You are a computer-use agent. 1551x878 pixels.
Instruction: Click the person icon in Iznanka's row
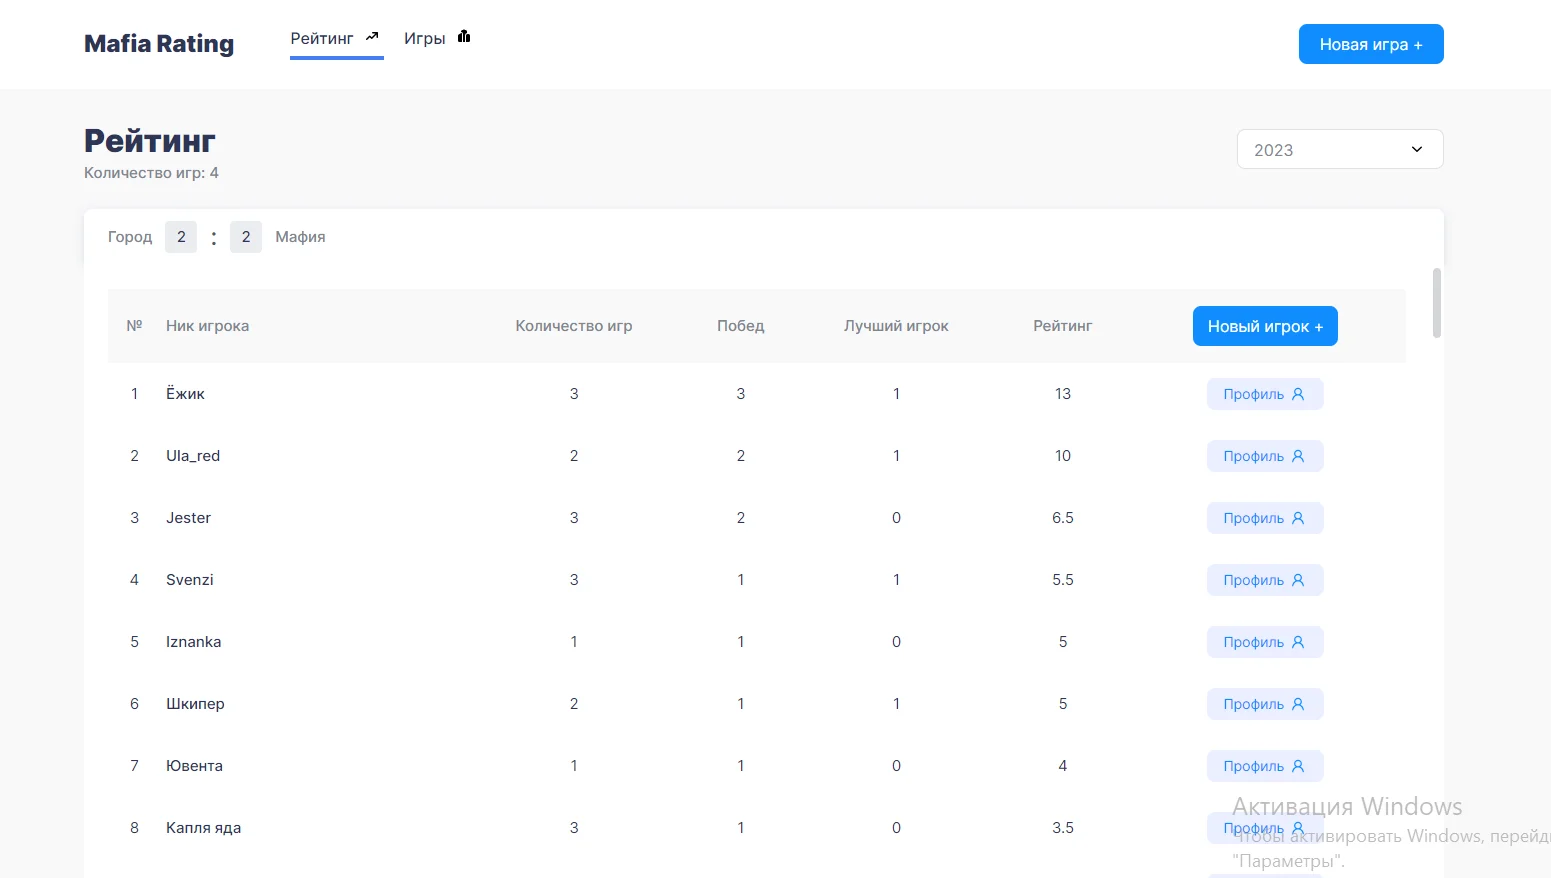[1298, 642]
